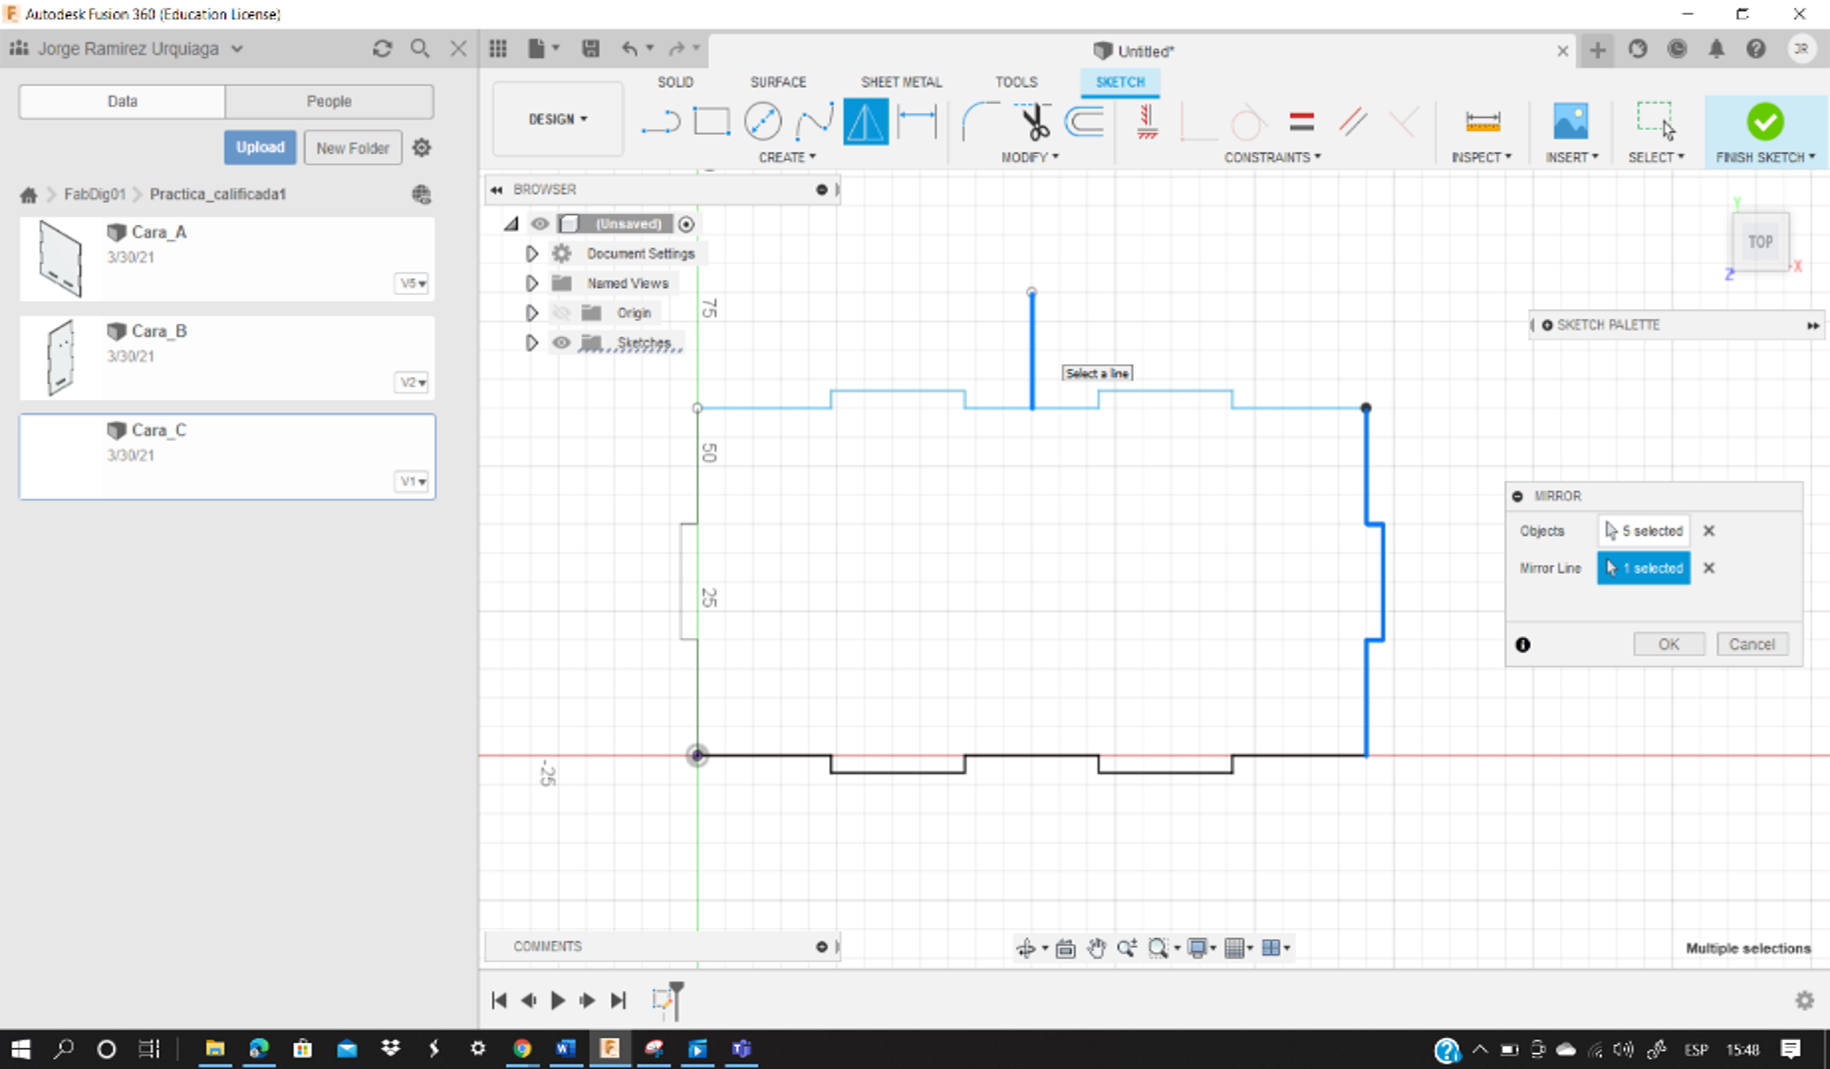Click the Insert Image icon

[x=1570, y=122]
